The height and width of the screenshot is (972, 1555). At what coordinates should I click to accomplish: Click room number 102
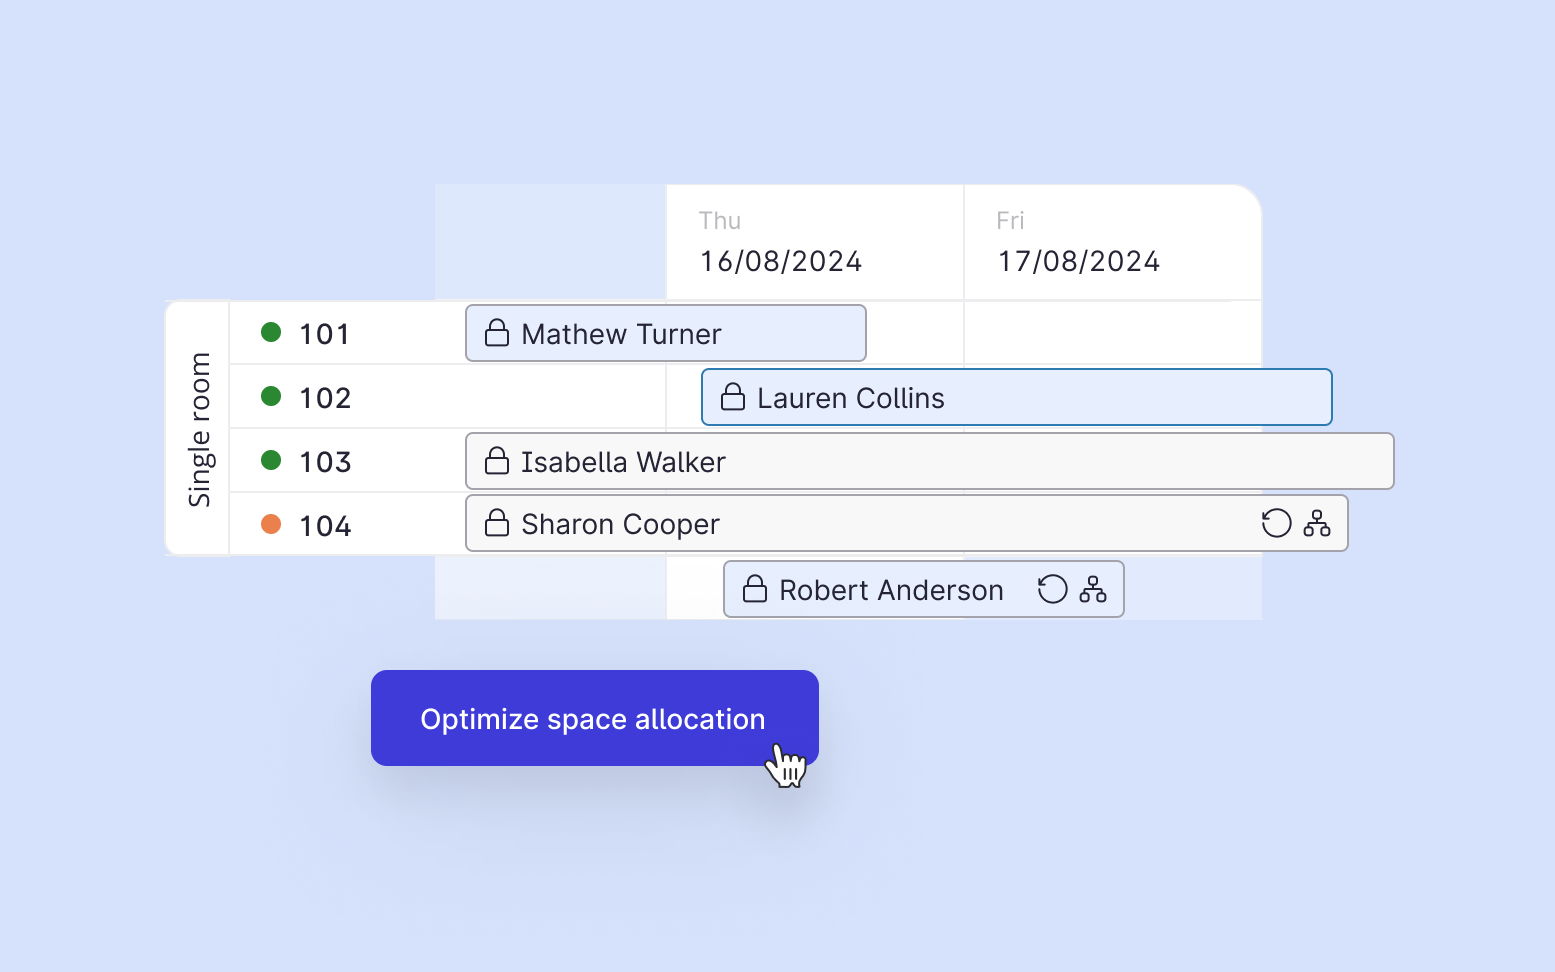[x=325, y=398]
